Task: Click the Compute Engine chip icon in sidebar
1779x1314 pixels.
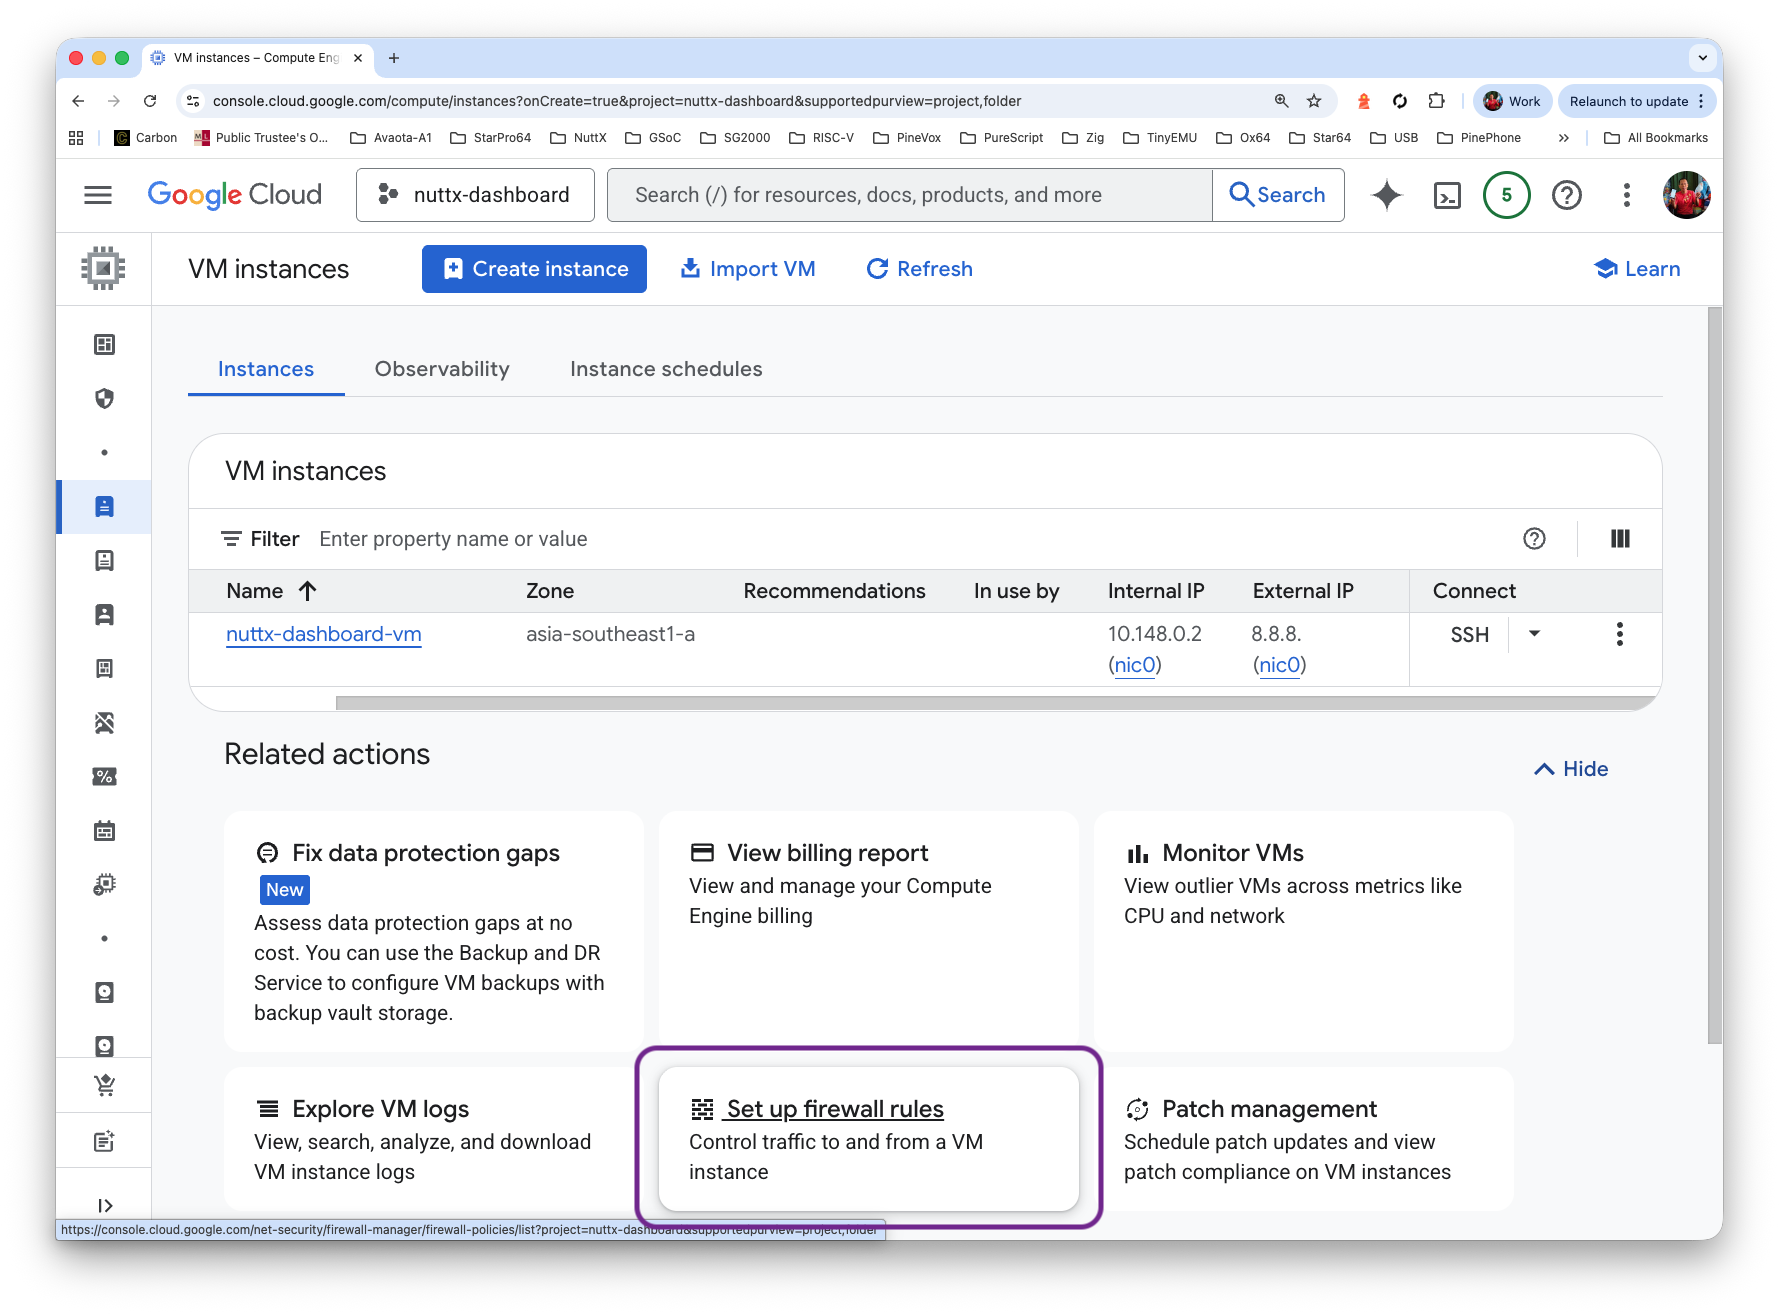Action: (x=104, y=268)
